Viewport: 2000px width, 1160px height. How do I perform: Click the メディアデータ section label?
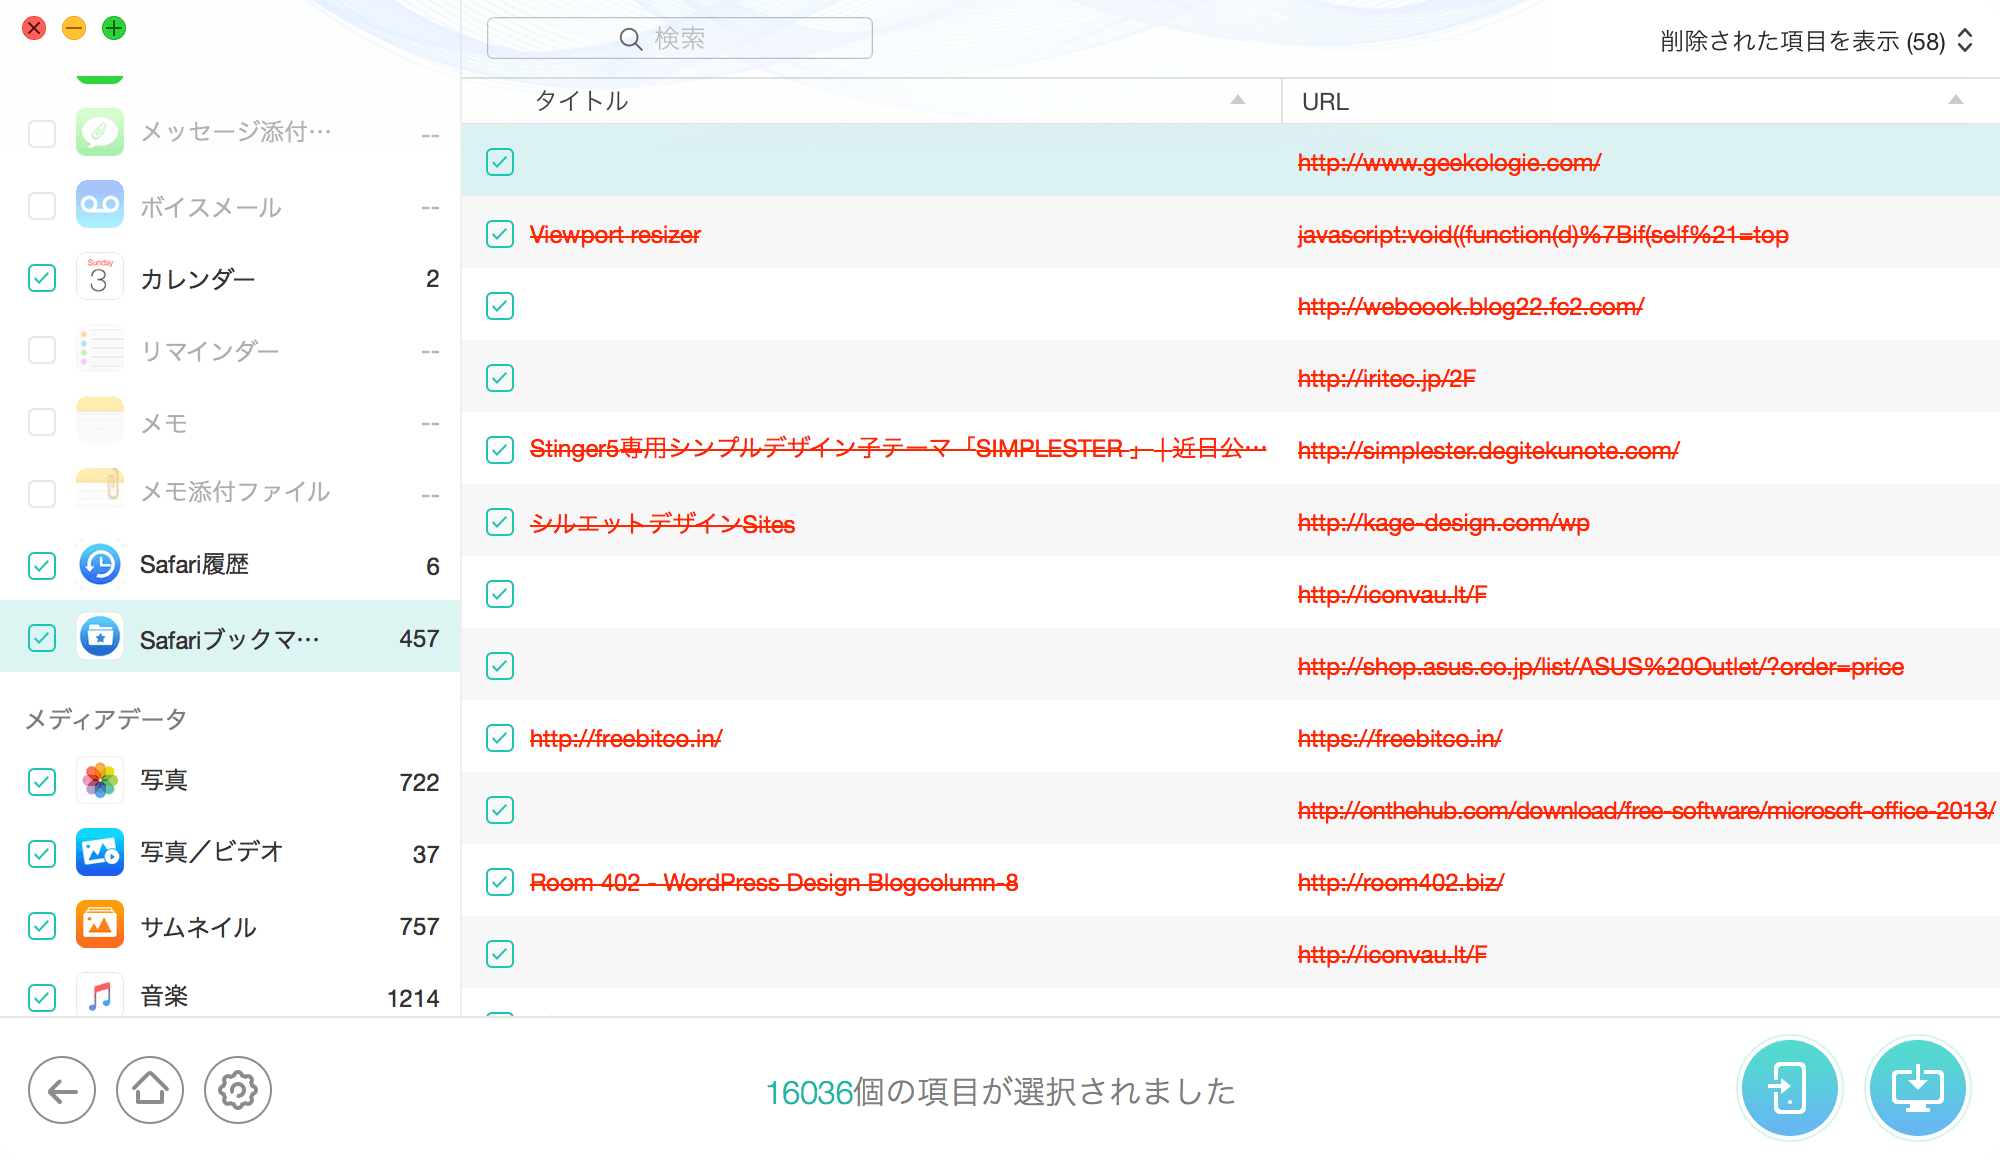[106, 719]
